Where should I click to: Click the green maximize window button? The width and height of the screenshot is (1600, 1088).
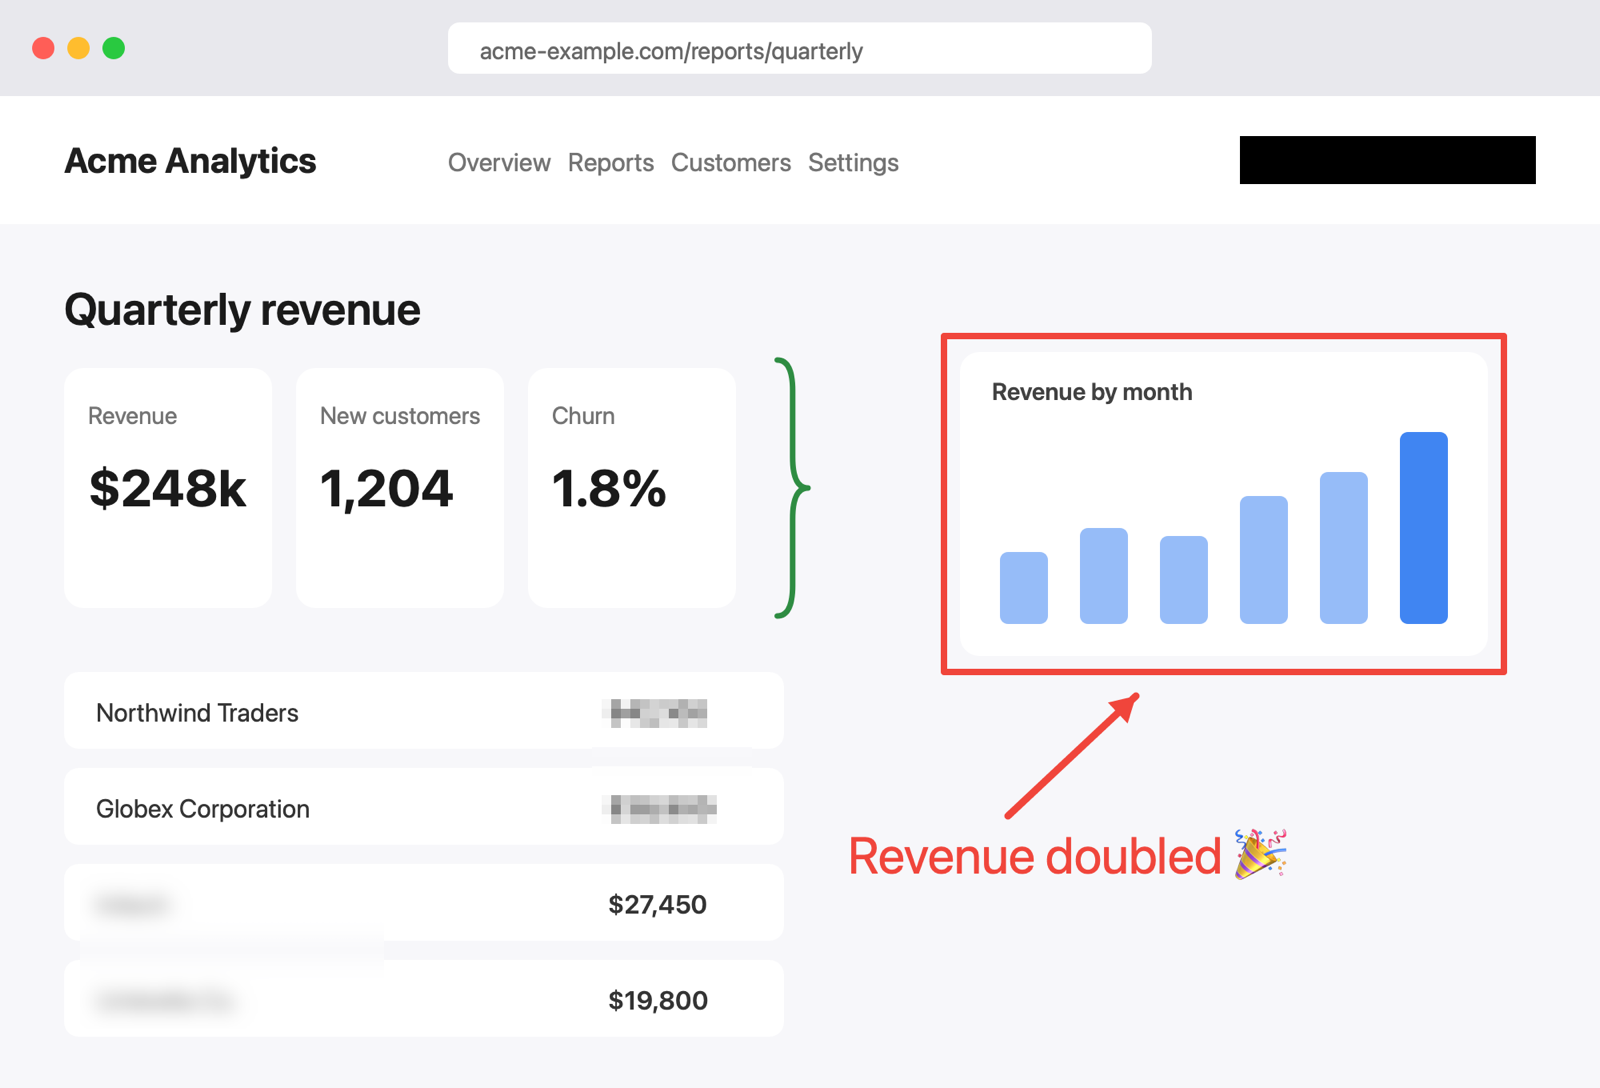pos(114,48)
